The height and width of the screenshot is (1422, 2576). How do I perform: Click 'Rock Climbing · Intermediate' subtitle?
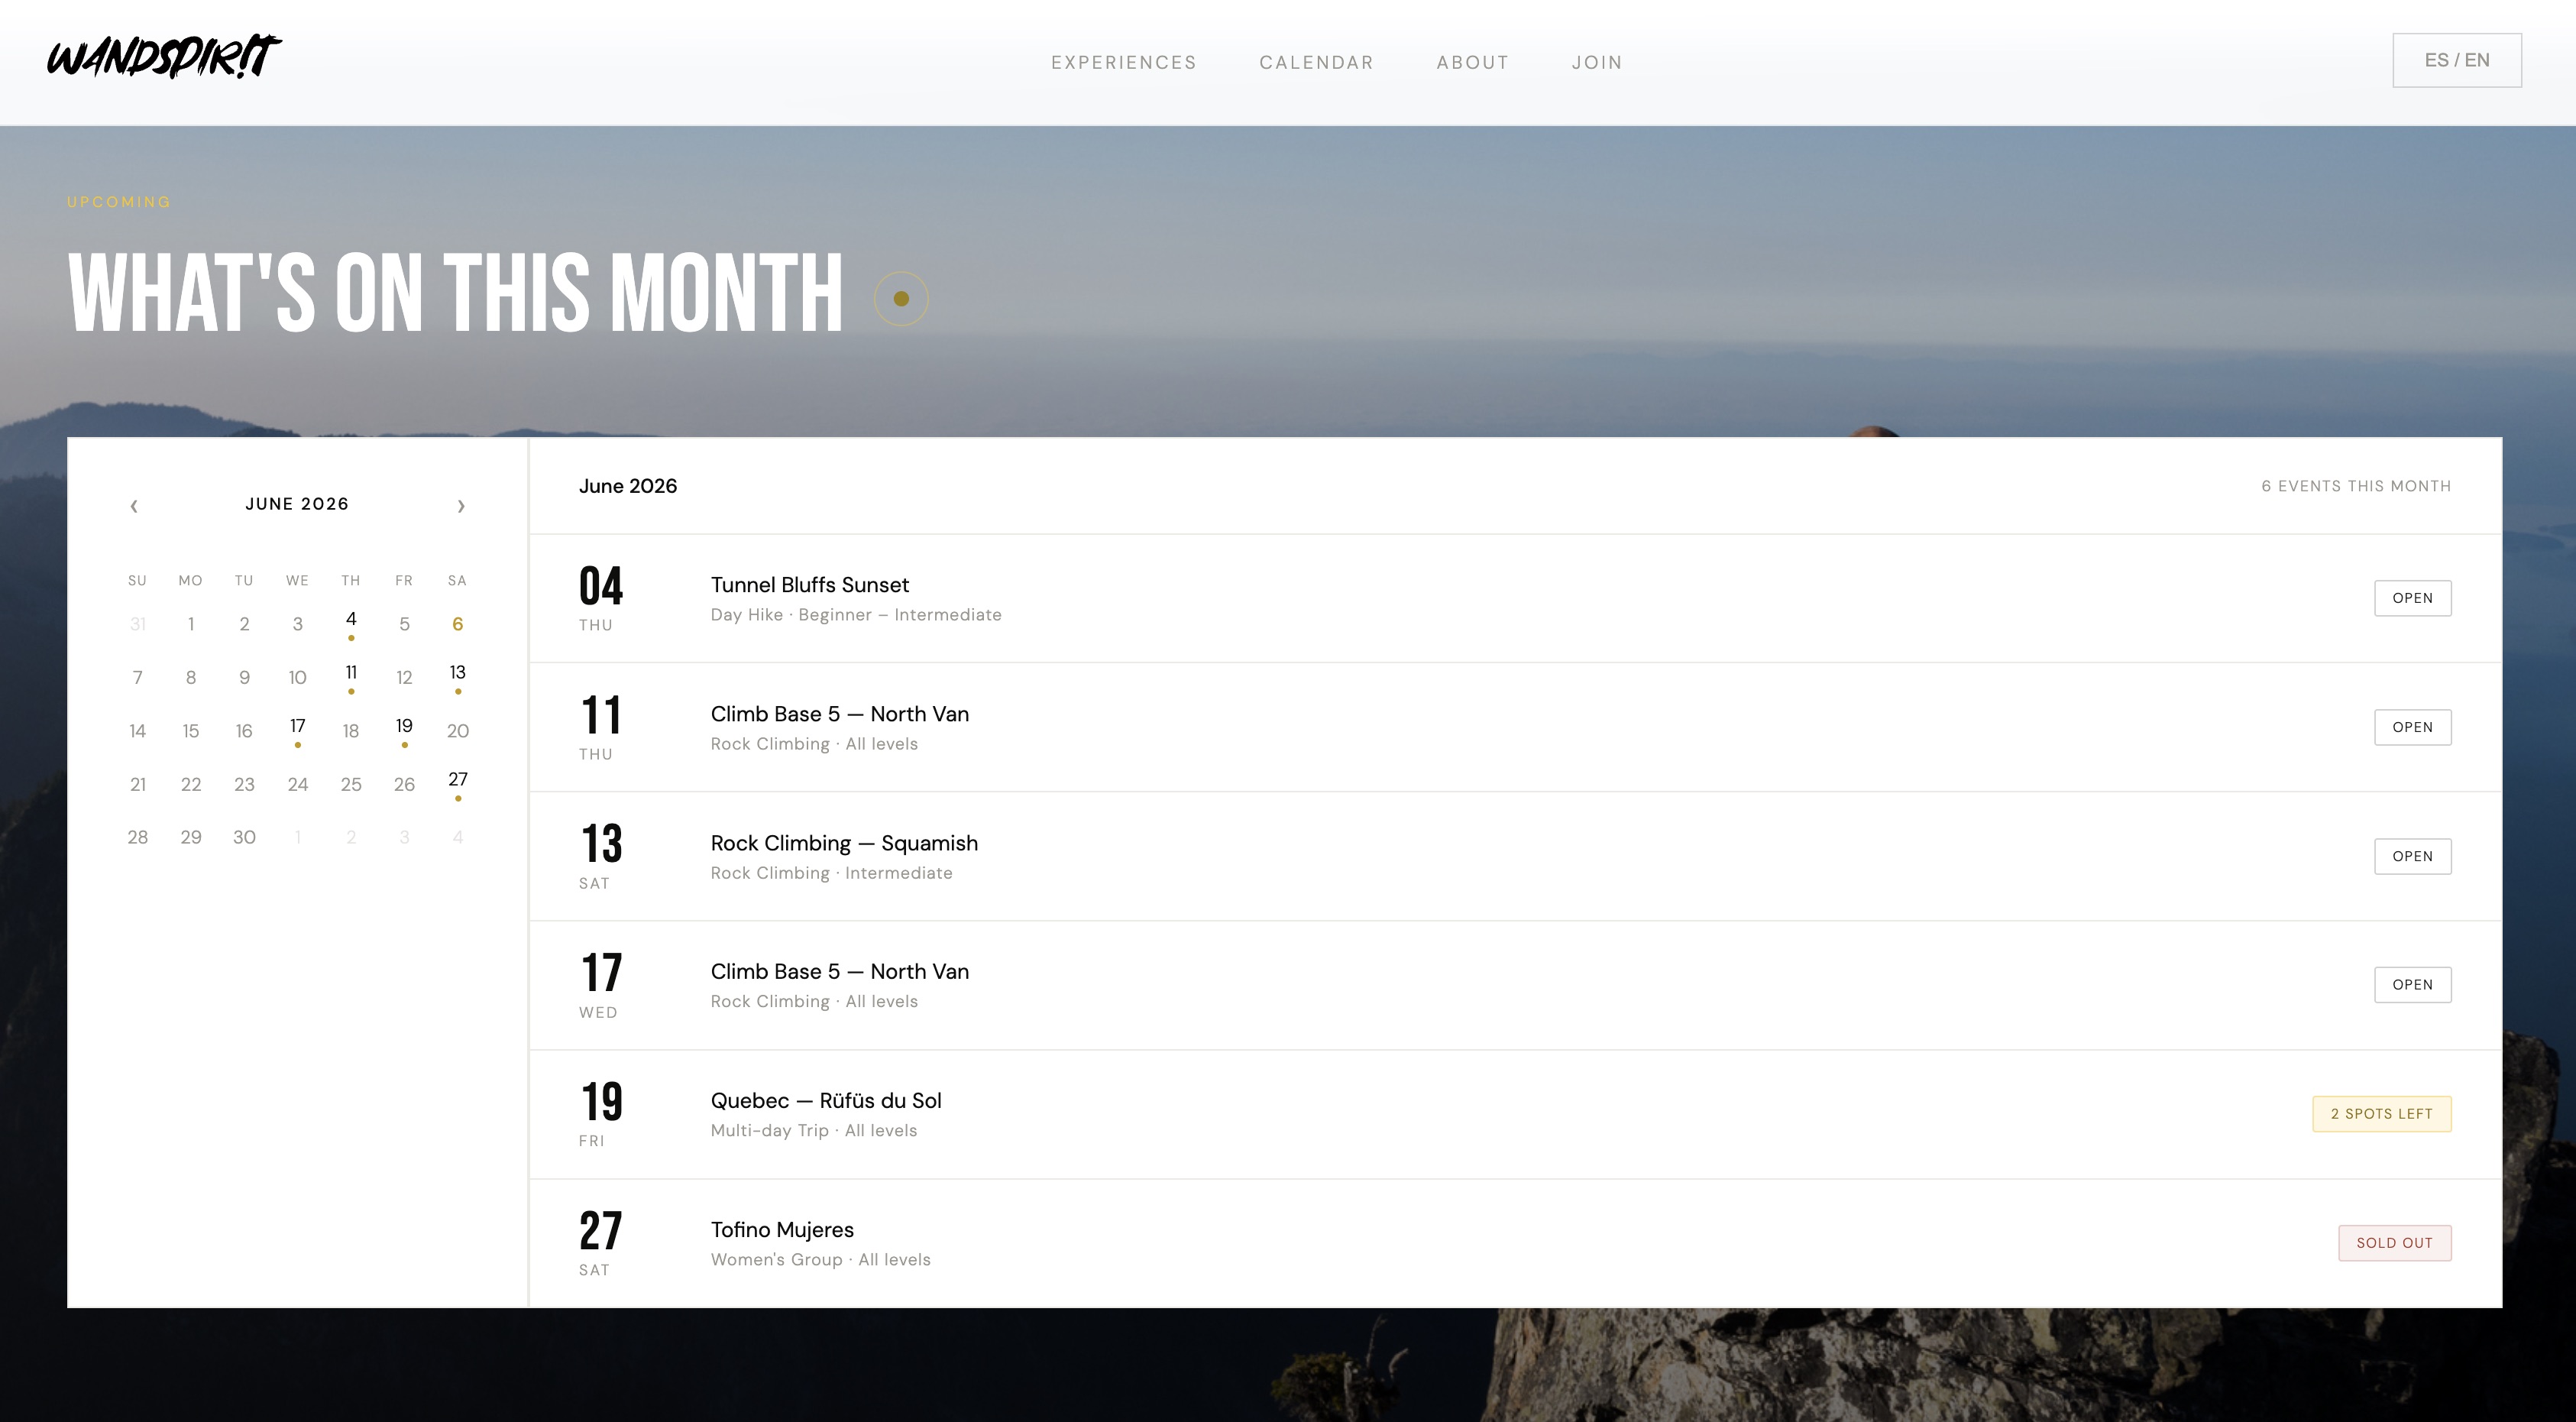pyautogui.click(x=831, y=873)
